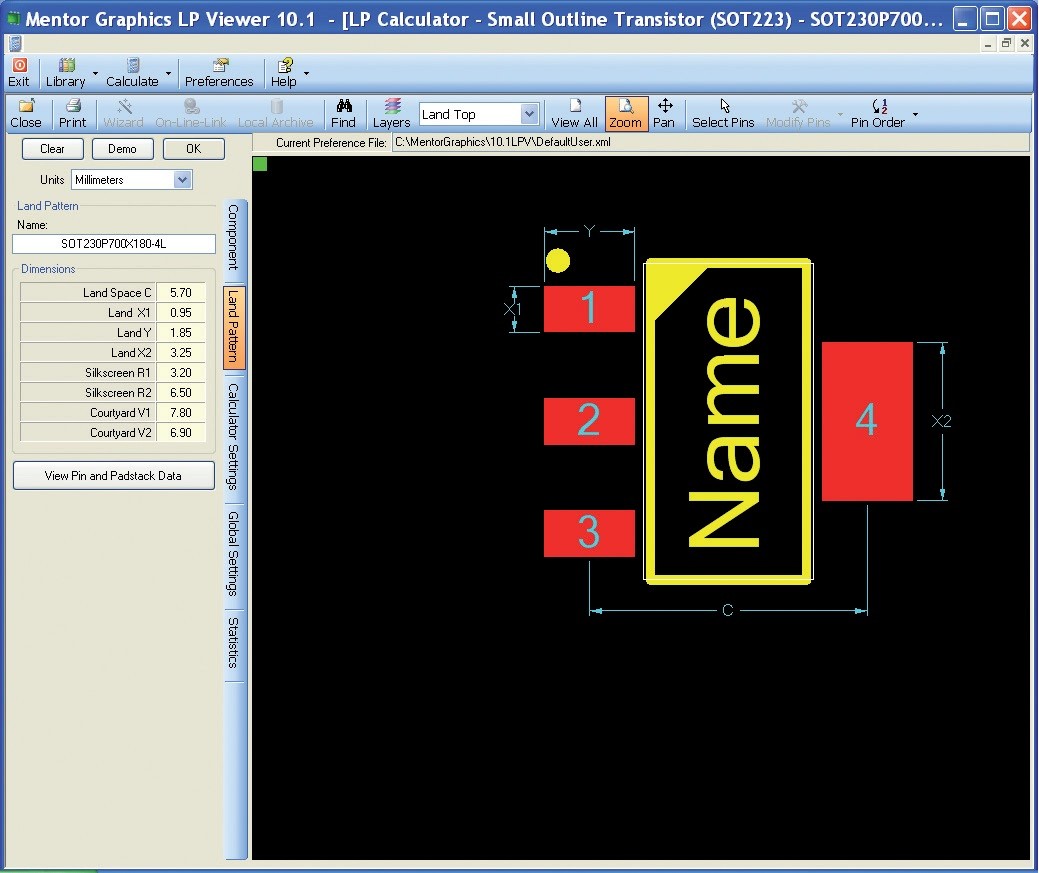The height and width of the screenshot is (873, 1039).
Task: Click View Pin and Padstack Data
Action: [x=113, y=475]
